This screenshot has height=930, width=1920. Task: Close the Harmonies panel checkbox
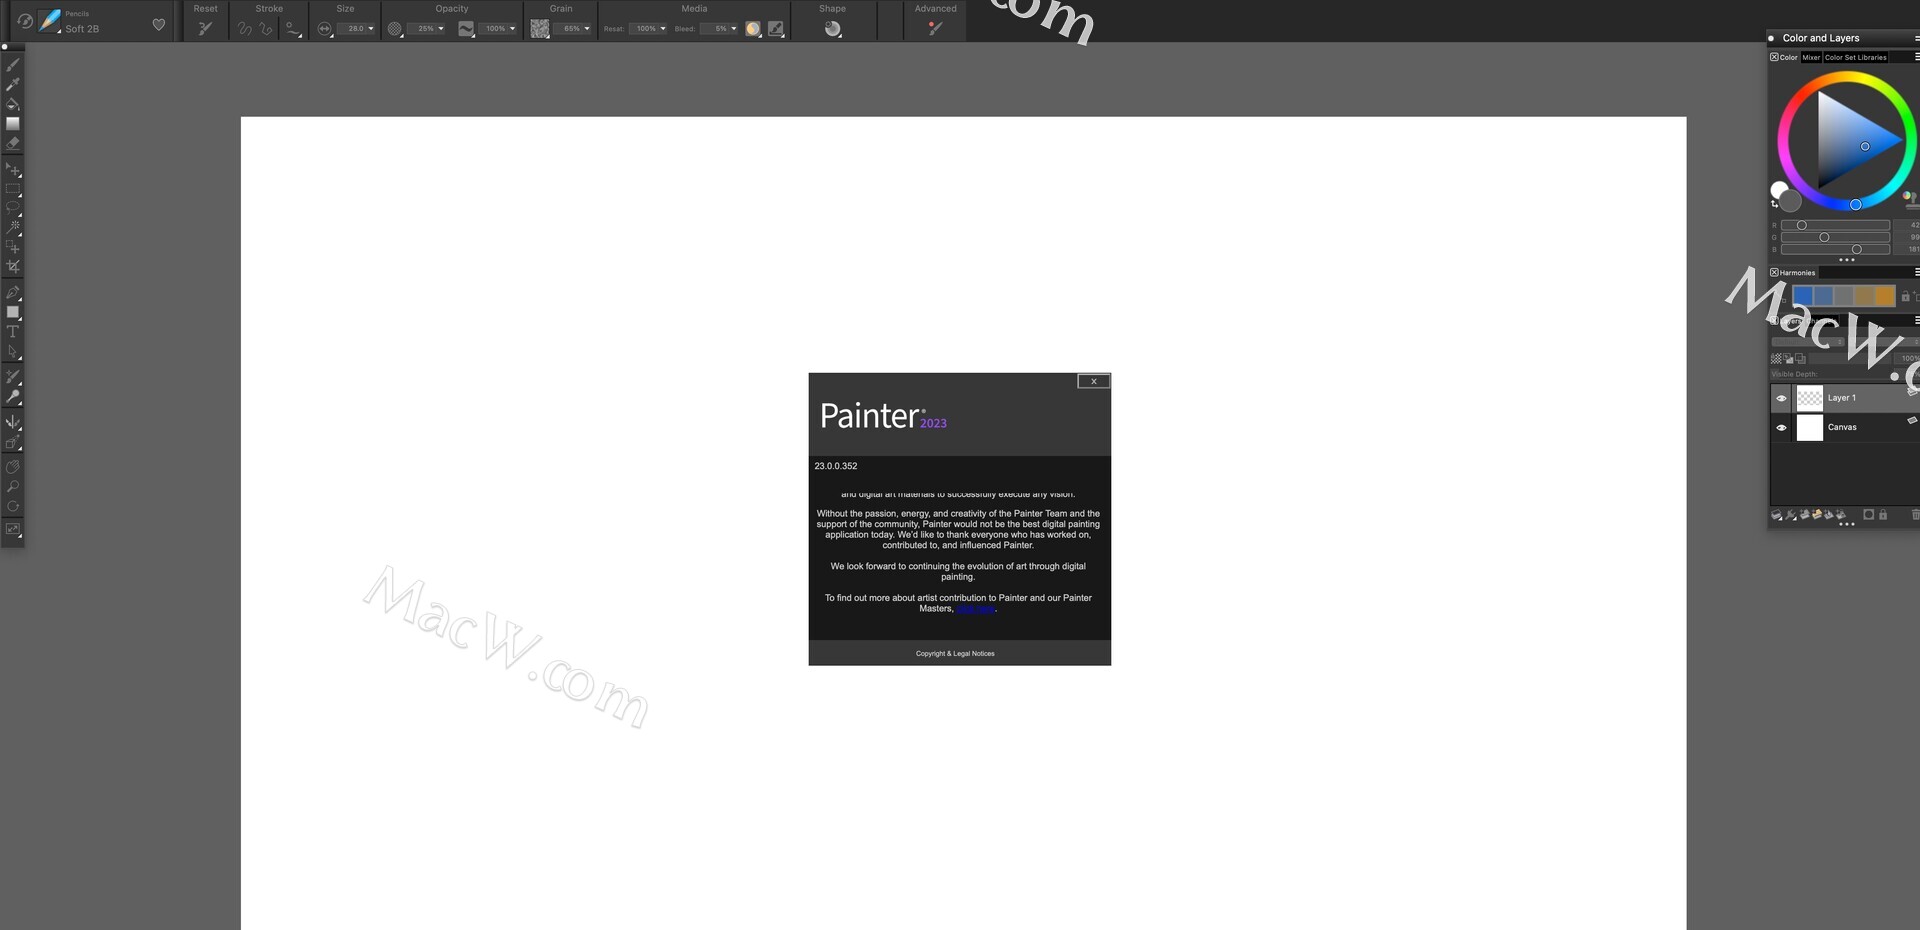pyautogui.click(x=1774, y=272)
